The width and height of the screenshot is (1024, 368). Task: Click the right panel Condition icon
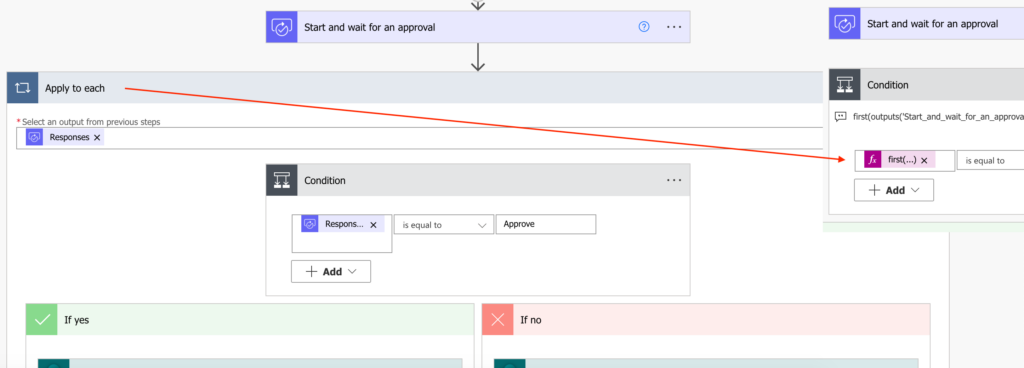(844, 85)
